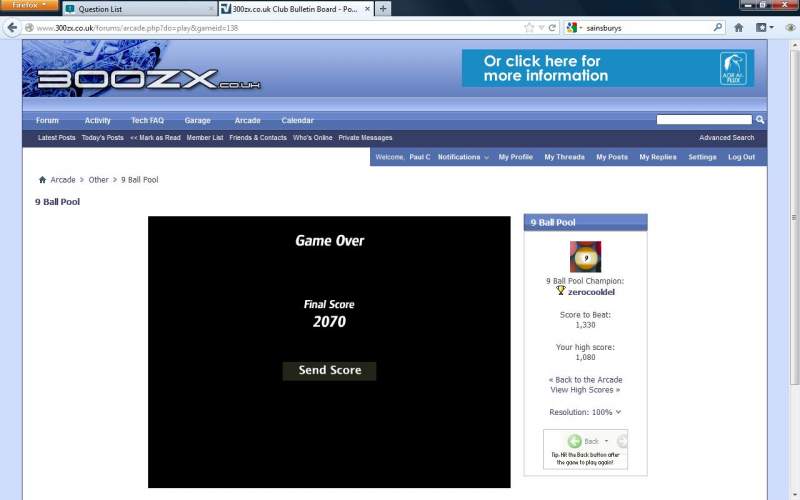800x500 pixels.
Task: Open the Arcade navigation menu item
Action: click(247, 120)
